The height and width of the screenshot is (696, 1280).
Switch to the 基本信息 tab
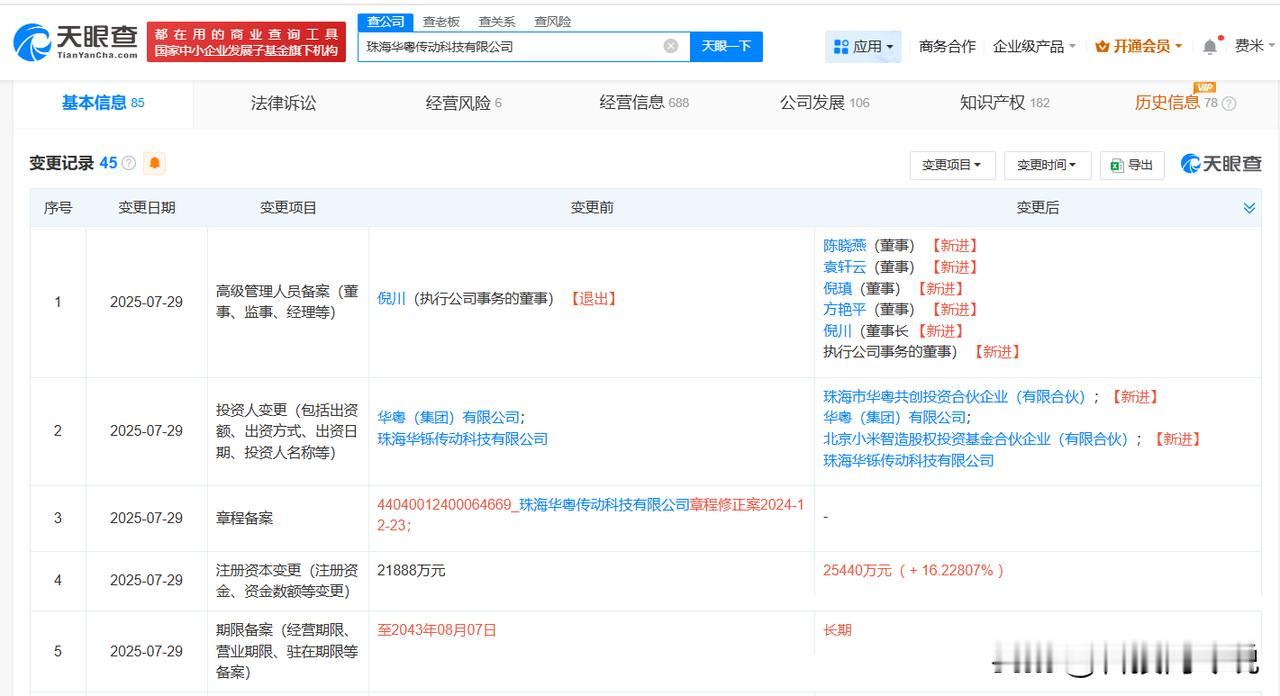tap(103, 103)
